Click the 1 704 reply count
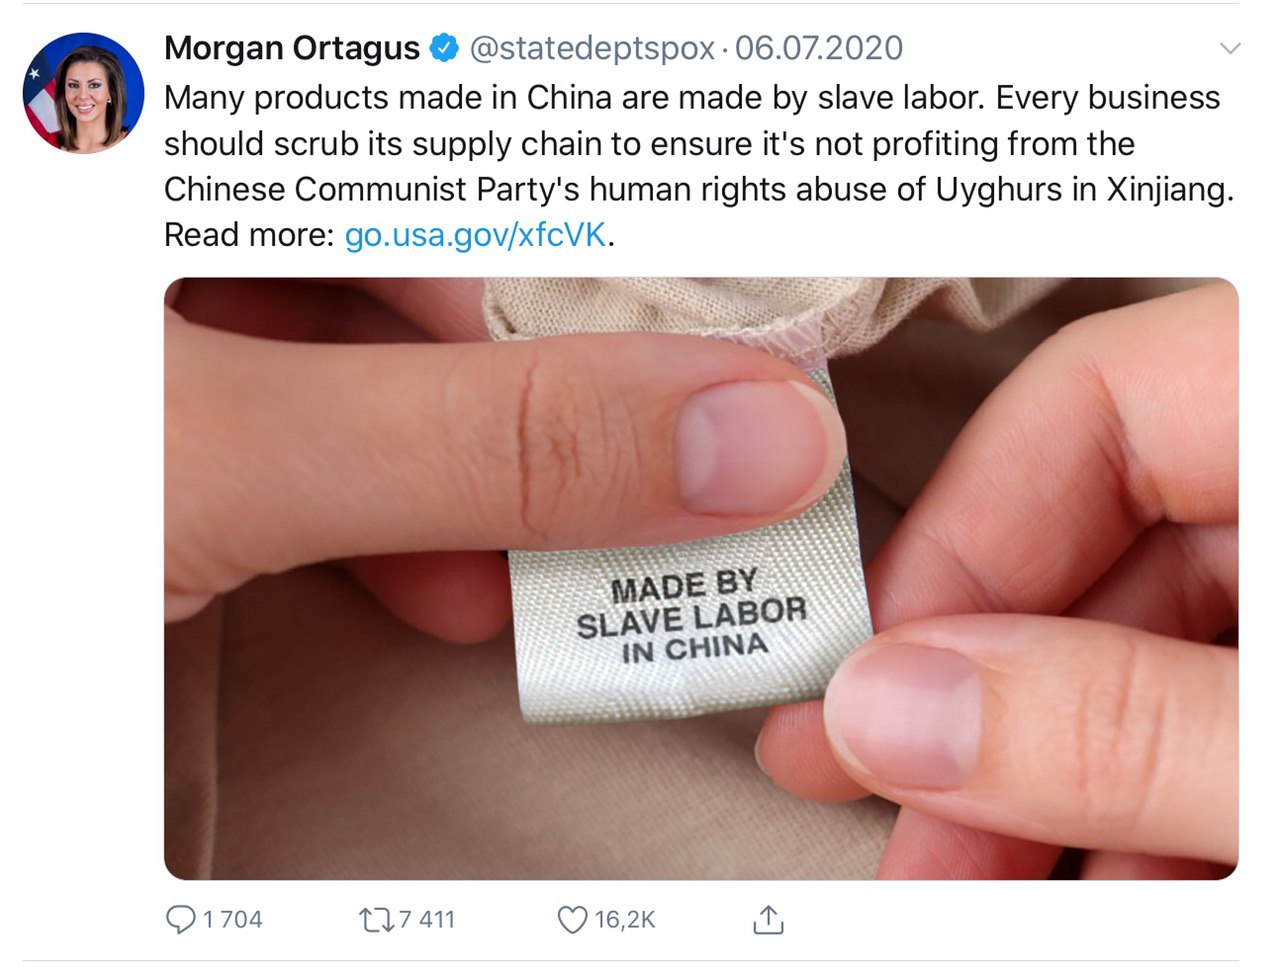The image size is (1280, 970). pos(232,919)
